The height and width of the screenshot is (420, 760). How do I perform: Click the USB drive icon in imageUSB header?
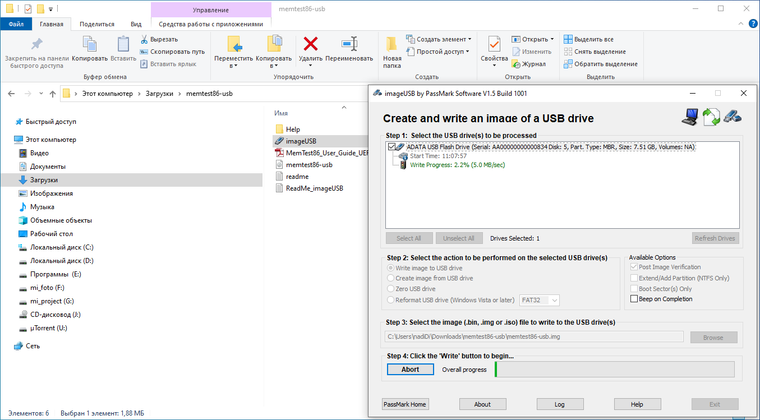click(732, 117)
